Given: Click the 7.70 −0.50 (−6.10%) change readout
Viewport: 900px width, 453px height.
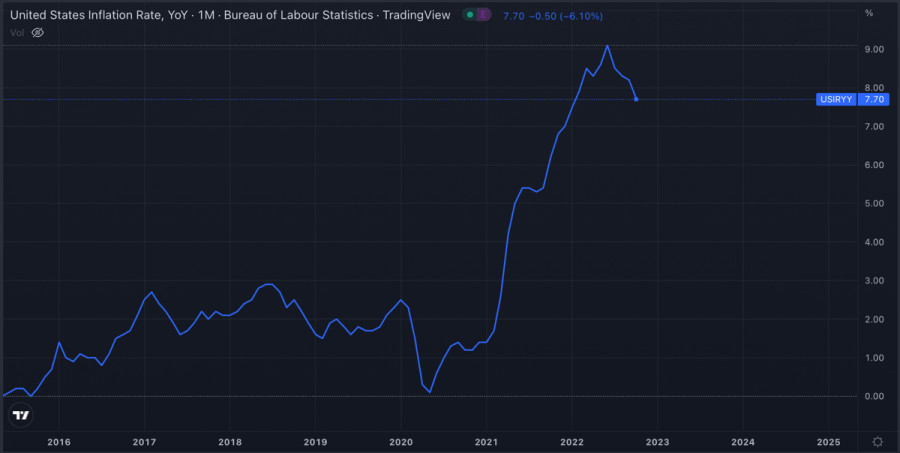Looking at the screenshot, I should click(546, 15).
